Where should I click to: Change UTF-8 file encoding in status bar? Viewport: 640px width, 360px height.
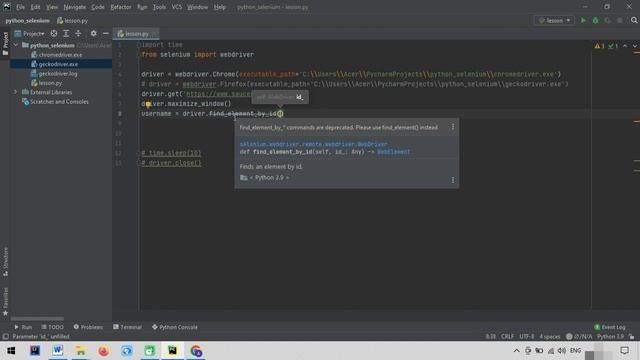tap(527, 336)
